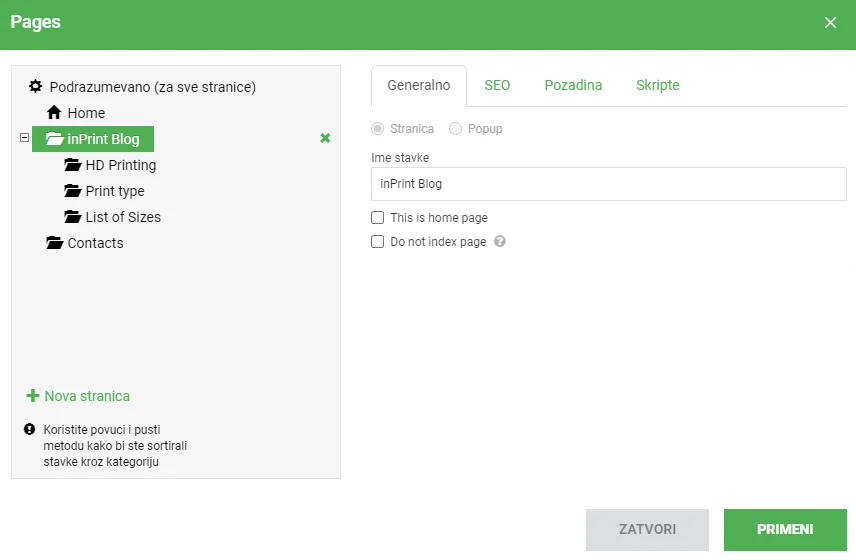Viewport: 856px width, 560px height.
Task: Click the Pages dialog title
Action: (x=35, y=22)
